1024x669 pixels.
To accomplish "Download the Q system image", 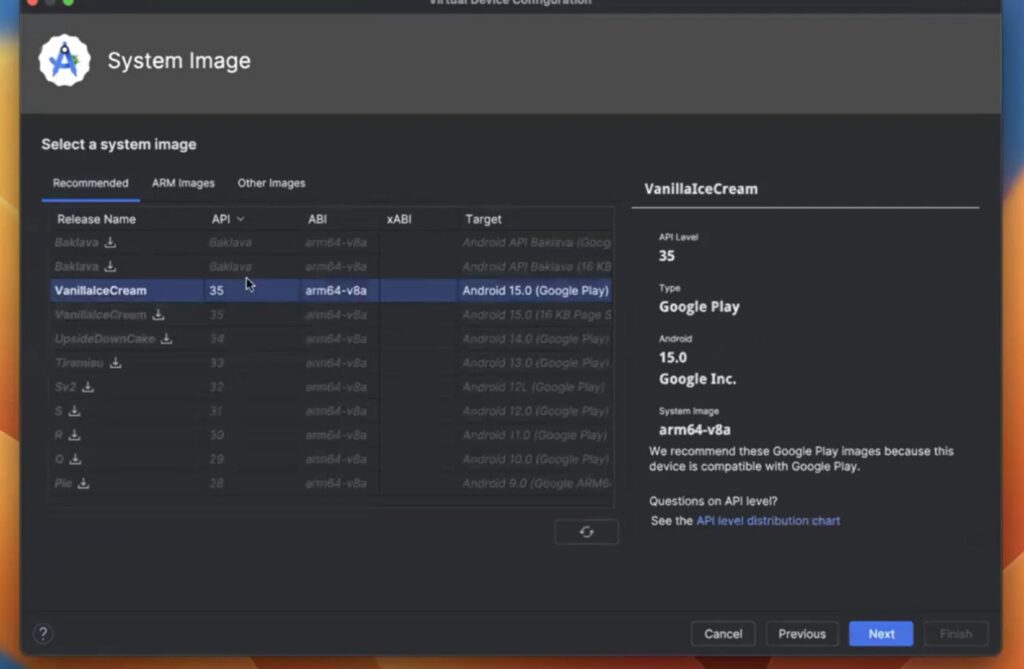I will pos(73,459).
